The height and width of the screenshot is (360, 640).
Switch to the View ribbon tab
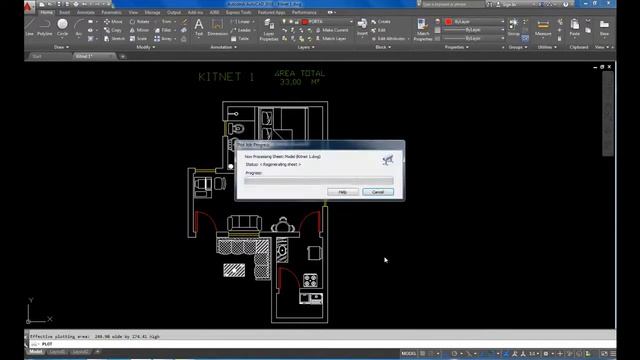coord(133,13)
